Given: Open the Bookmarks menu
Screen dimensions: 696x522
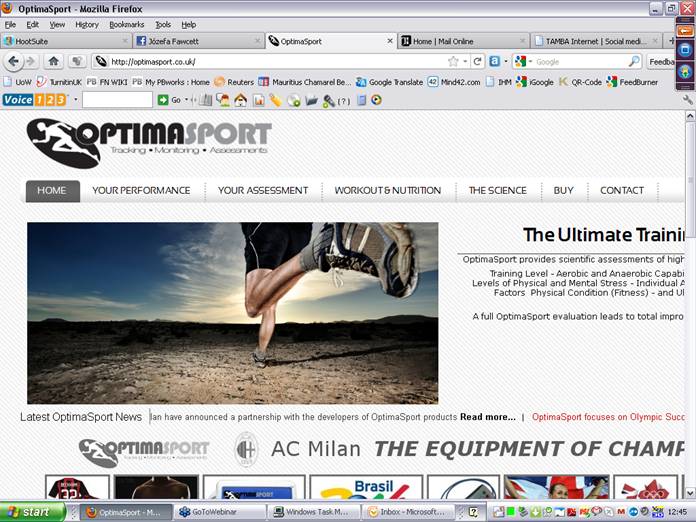Looking at the screenshot, I should [x=127, y=25].
